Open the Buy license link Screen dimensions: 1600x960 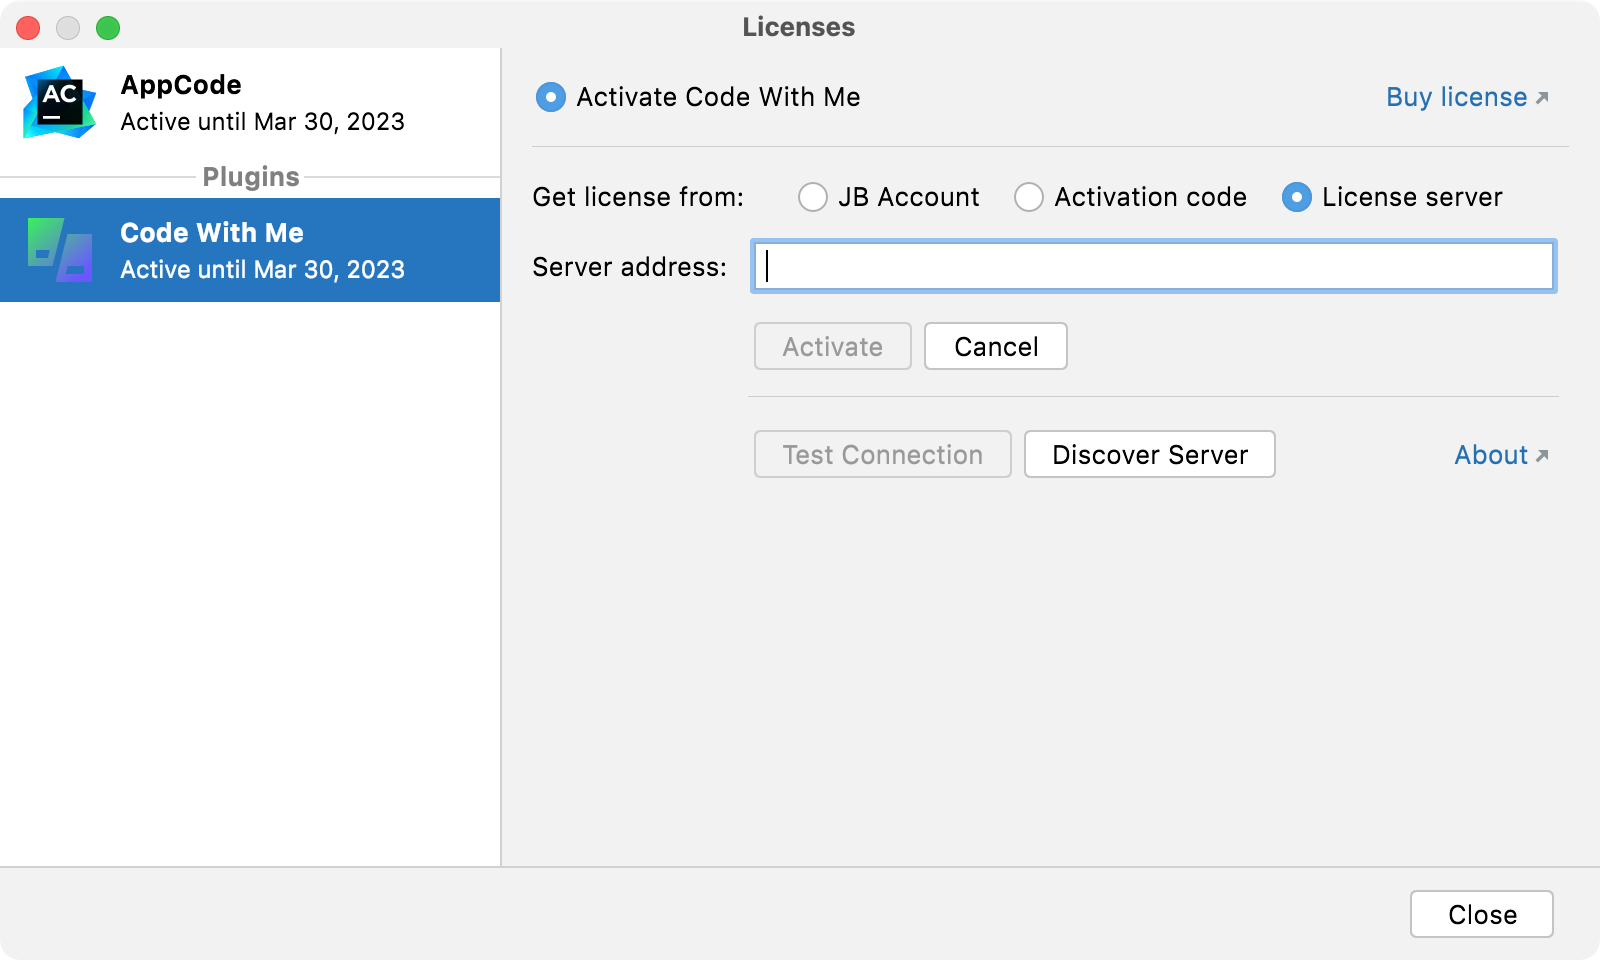(x=1467, y=97)
